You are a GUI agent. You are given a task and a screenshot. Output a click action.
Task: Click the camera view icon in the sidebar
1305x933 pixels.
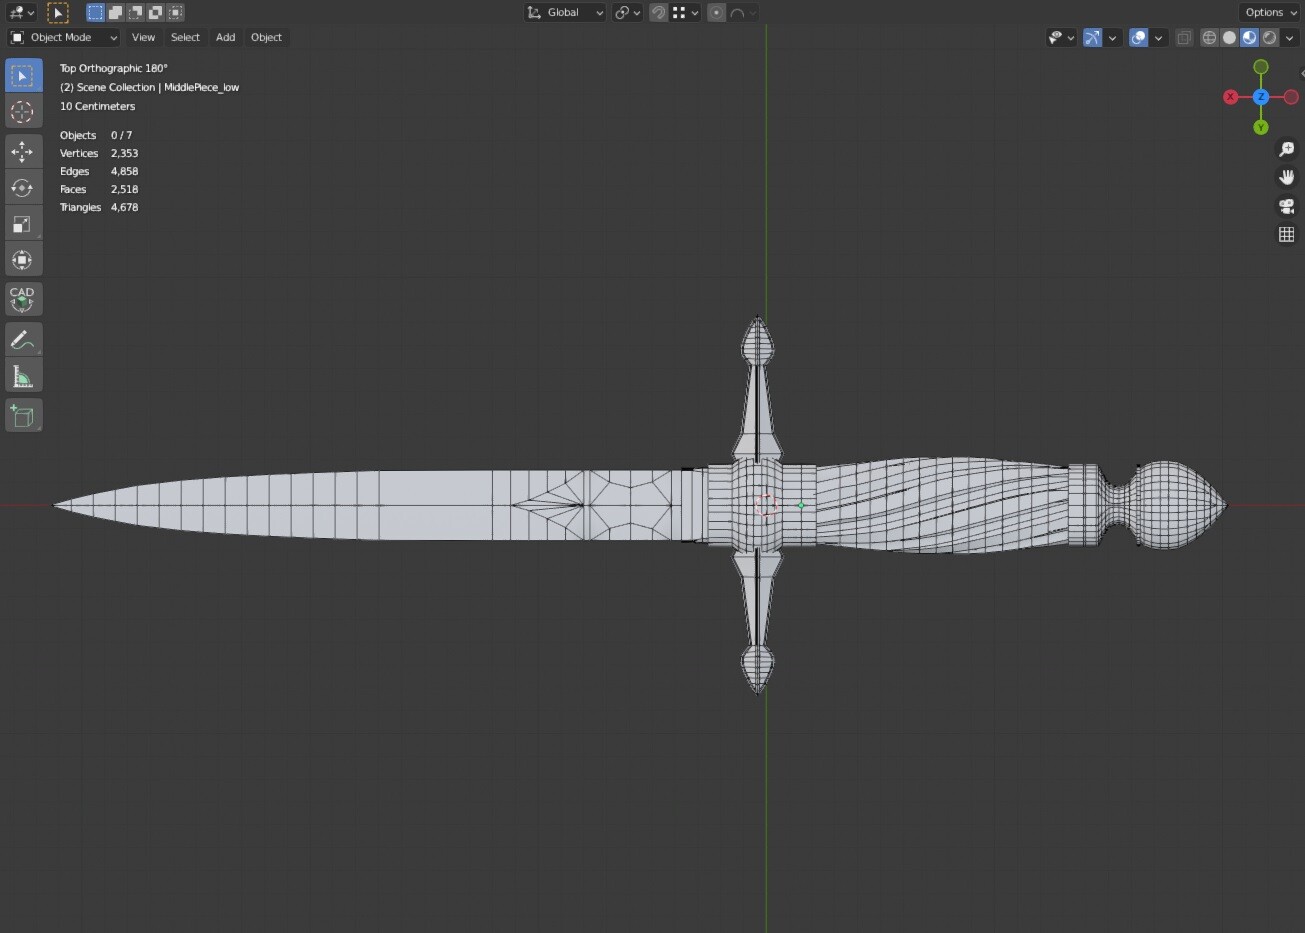tap(1287, 206)
